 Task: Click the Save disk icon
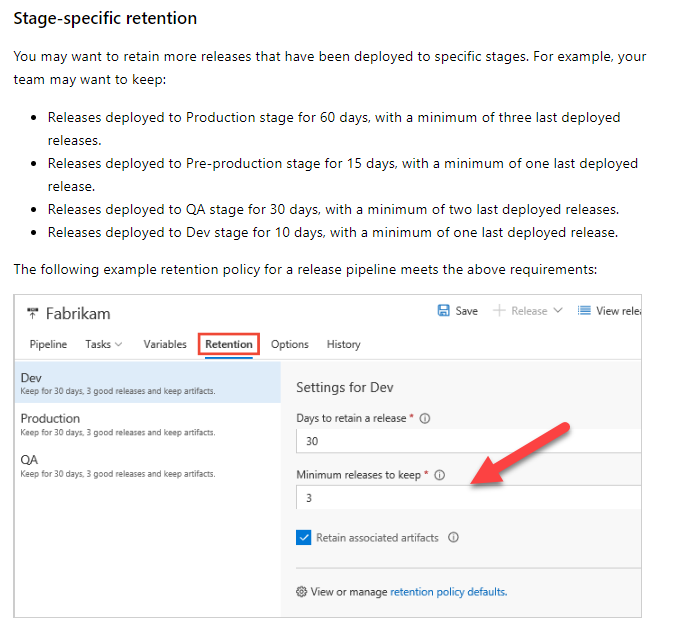click(x=443, y=311)
